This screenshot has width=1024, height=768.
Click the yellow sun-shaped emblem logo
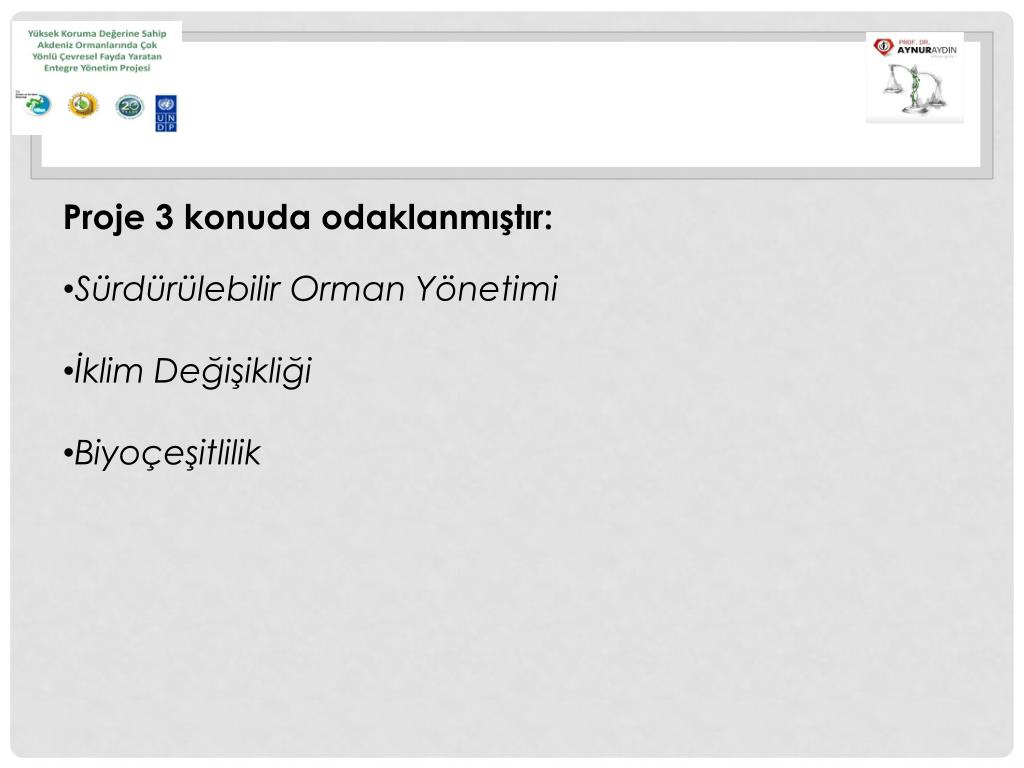[x=81, y=105]
